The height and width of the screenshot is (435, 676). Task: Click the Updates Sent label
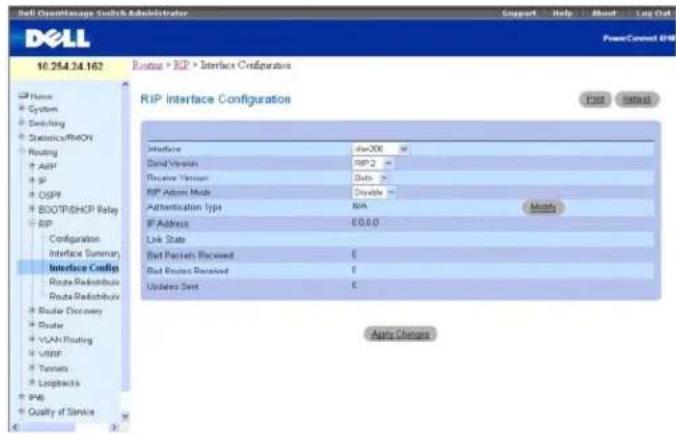[173, 286]
